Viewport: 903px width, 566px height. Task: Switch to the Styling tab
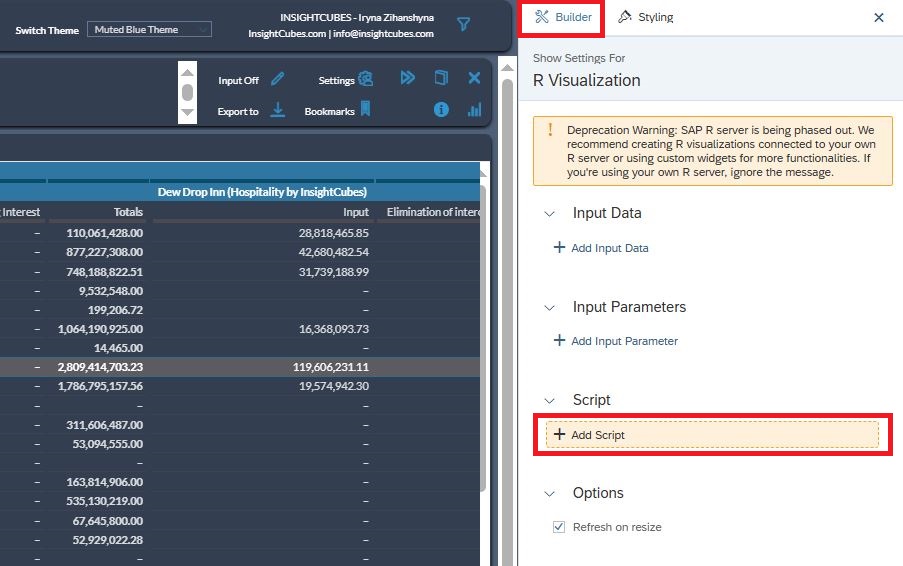tap(646, 18)
